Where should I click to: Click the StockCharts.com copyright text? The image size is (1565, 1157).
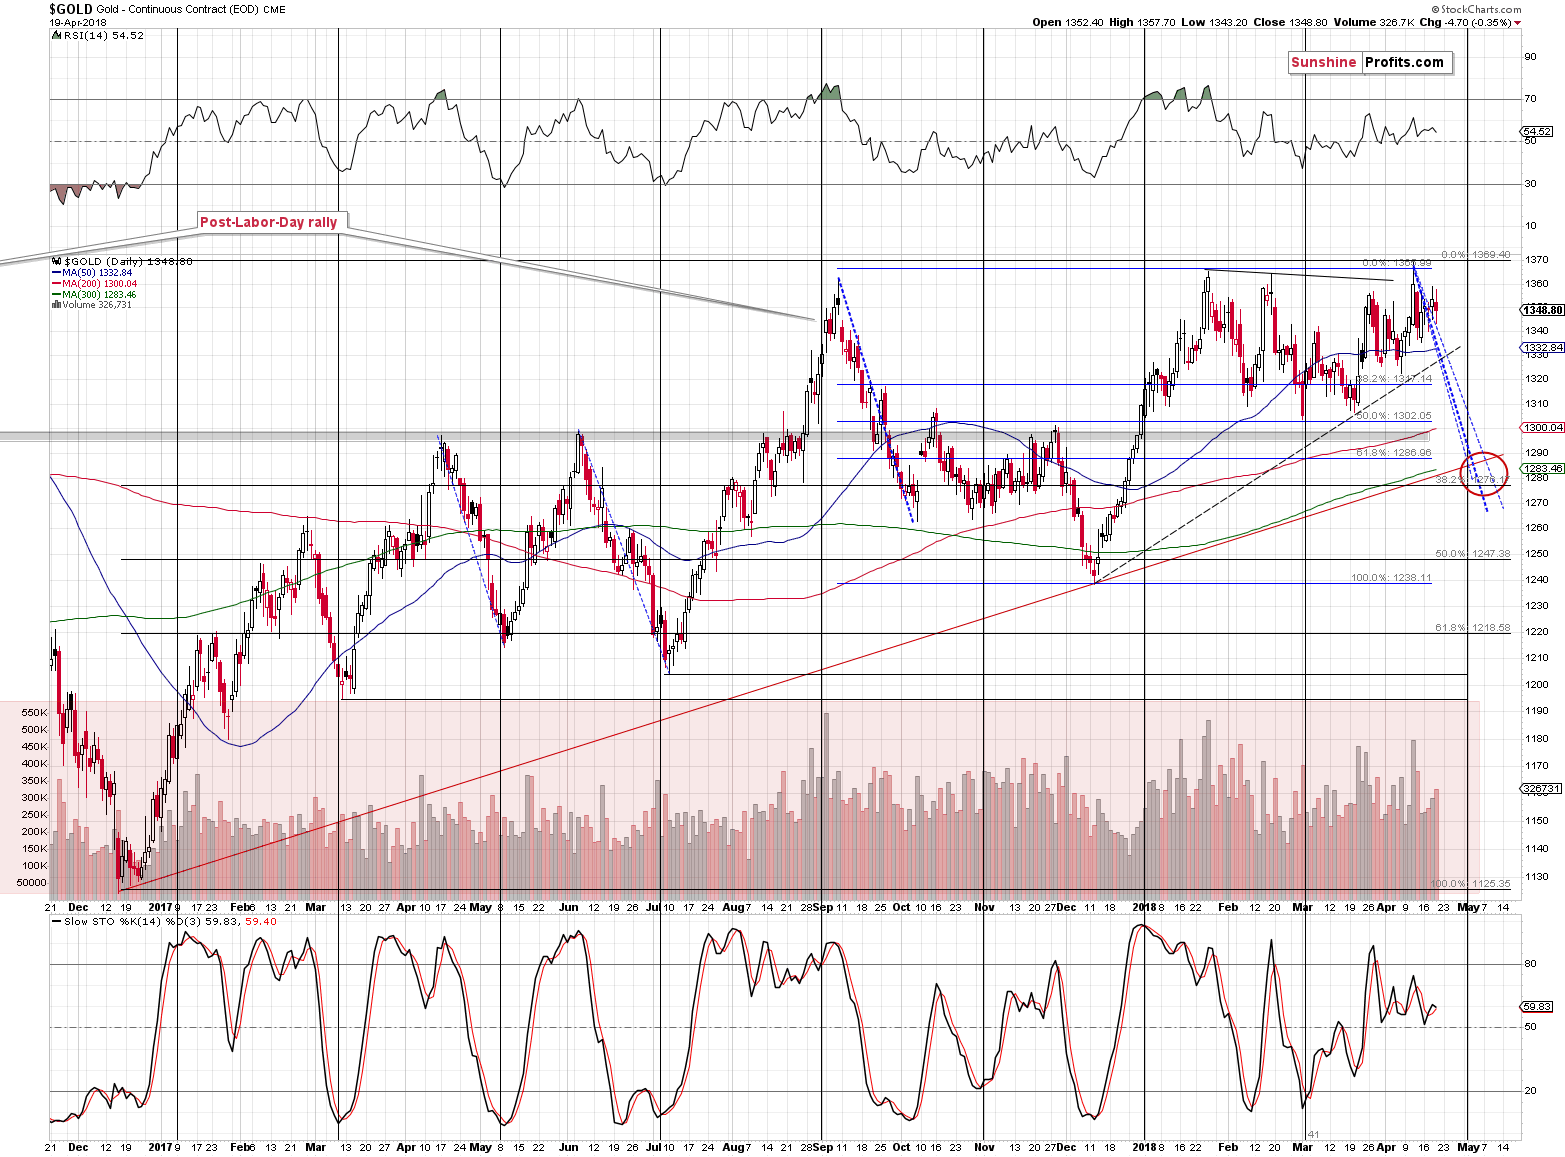[1475, 9]
